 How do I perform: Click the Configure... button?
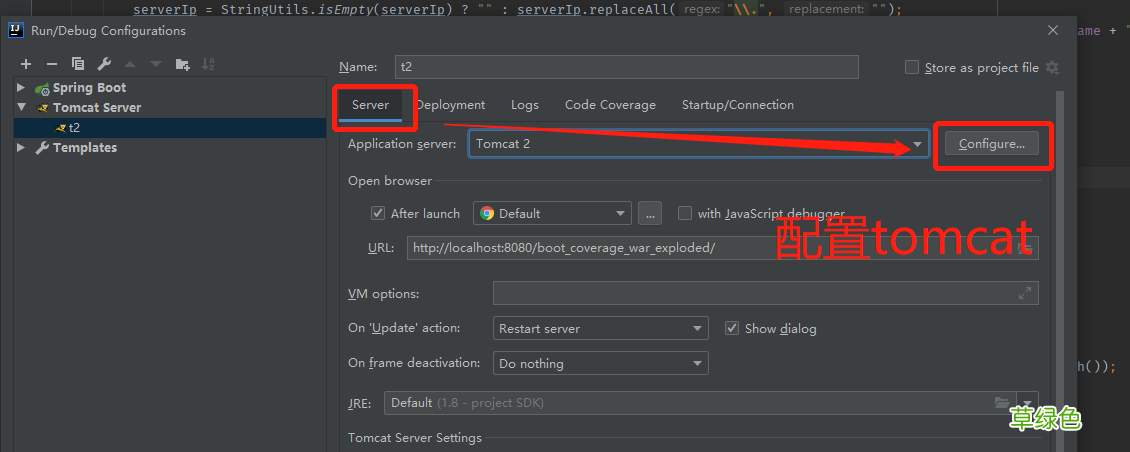[992, 143]
